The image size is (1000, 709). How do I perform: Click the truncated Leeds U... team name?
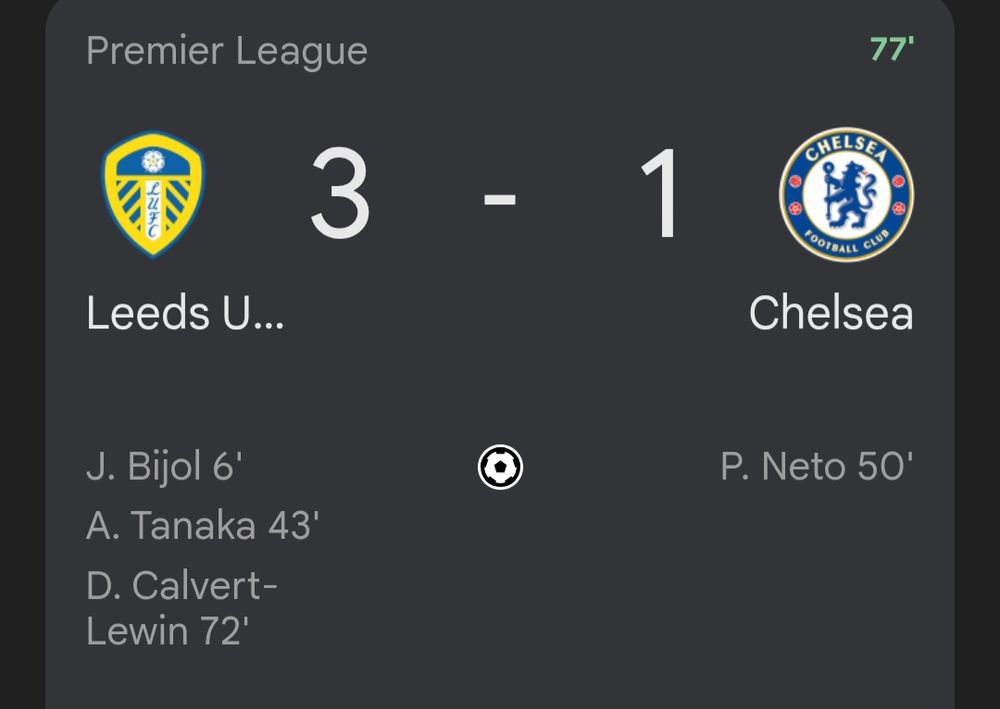pyautogui.click(x=183, y=314)
